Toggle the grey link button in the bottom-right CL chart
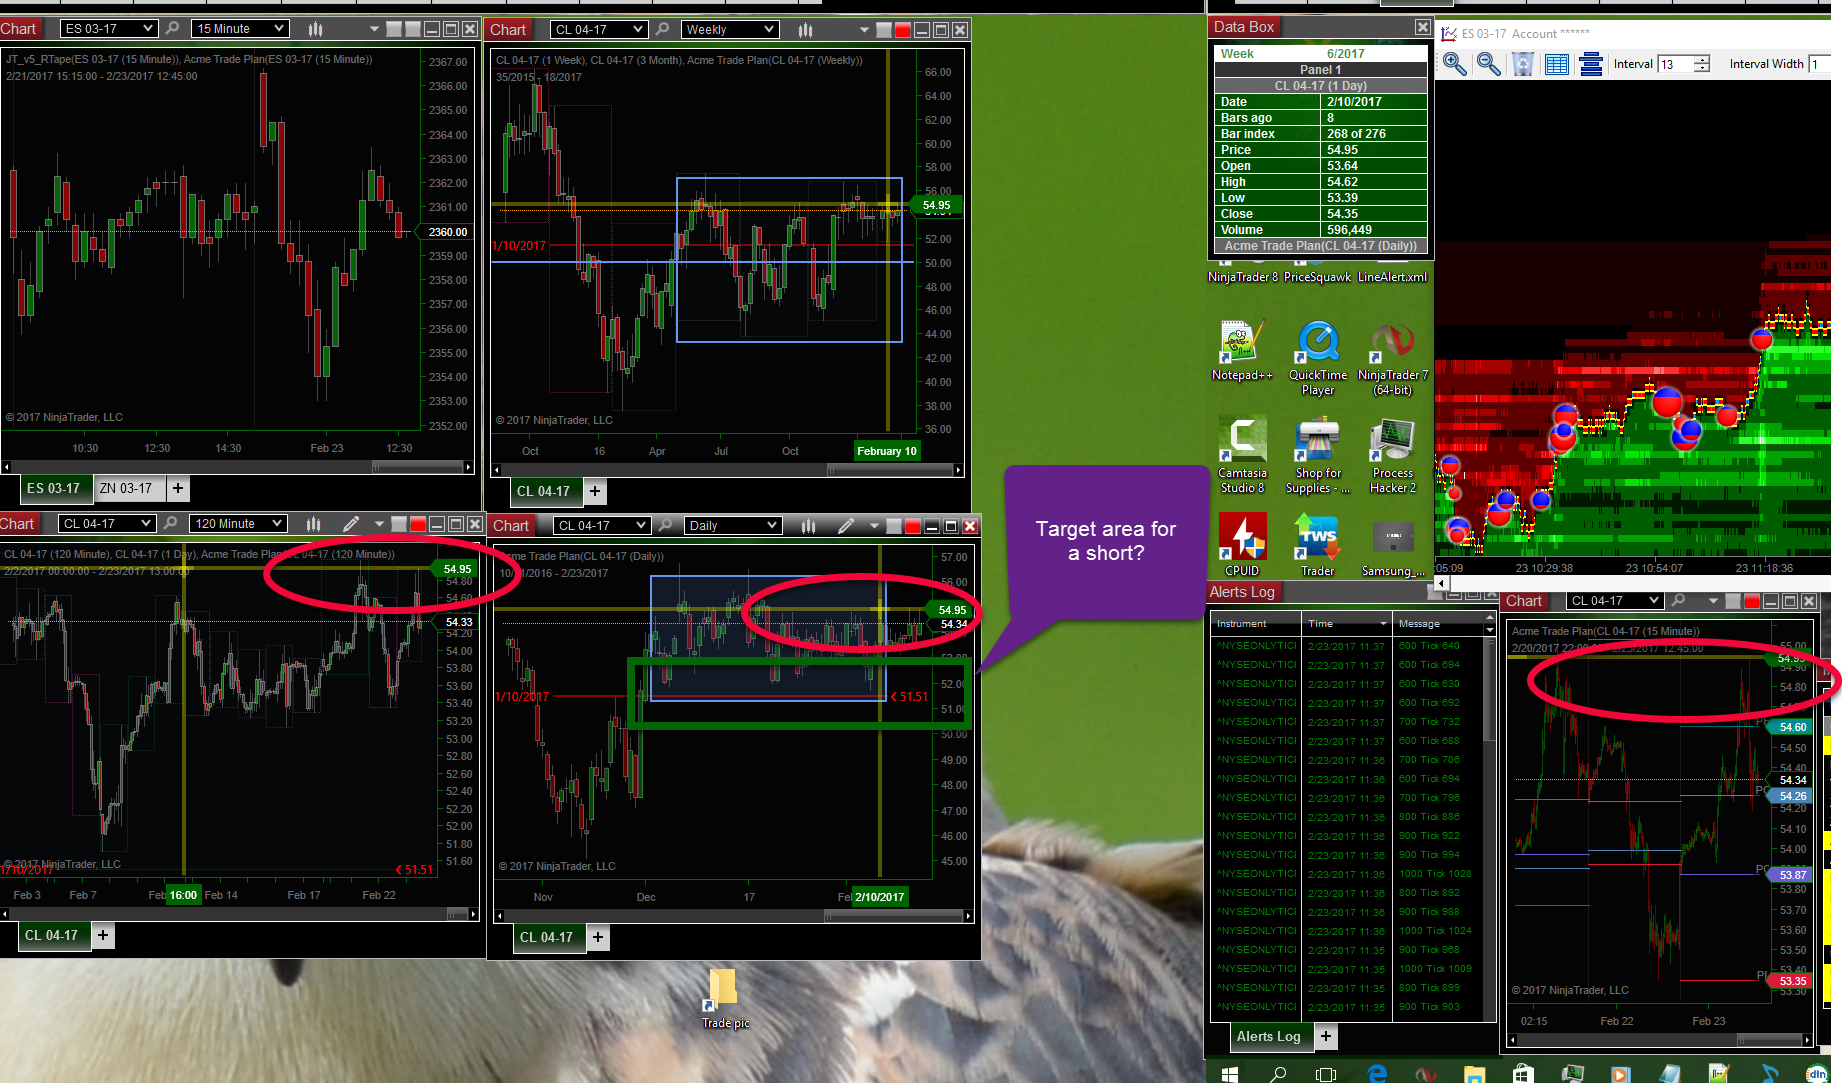Screen dimensions: 1842x1083 coord(1733,601)
